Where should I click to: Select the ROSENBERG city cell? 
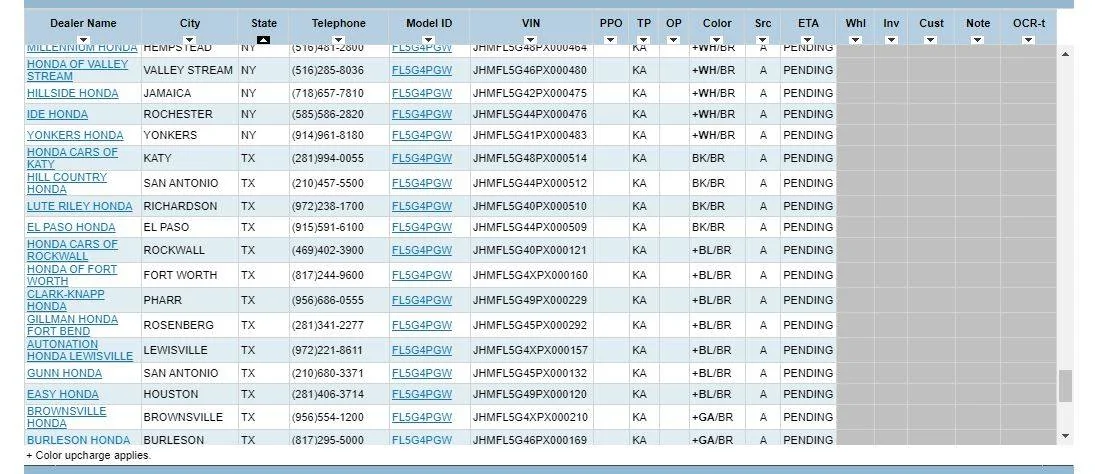[x=189, y=325]
